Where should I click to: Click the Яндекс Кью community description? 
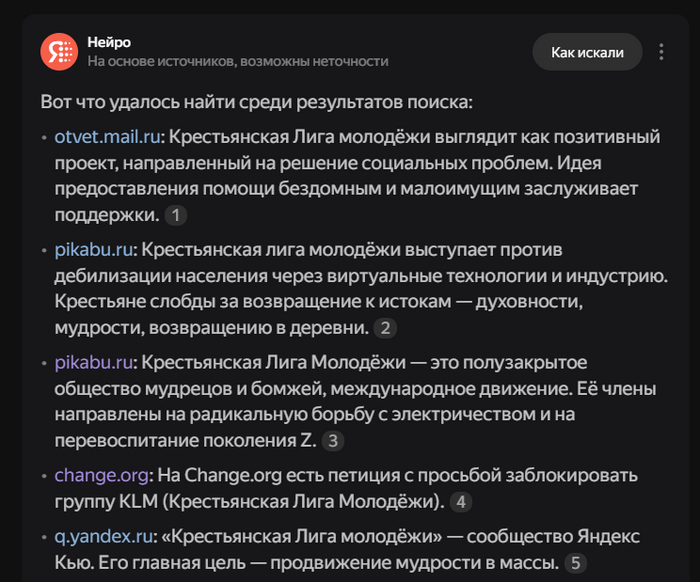tap(347, 549)
